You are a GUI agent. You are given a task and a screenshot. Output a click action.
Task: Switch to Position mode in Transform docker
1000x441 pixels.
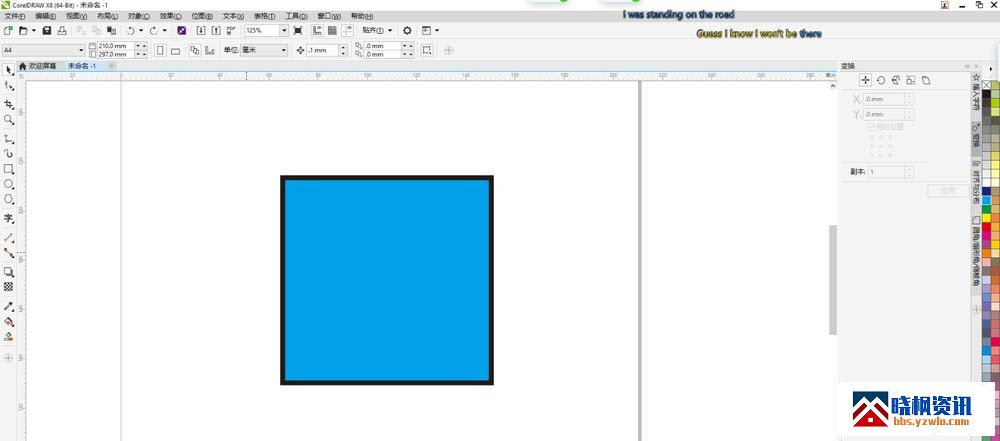pos(865,80)
